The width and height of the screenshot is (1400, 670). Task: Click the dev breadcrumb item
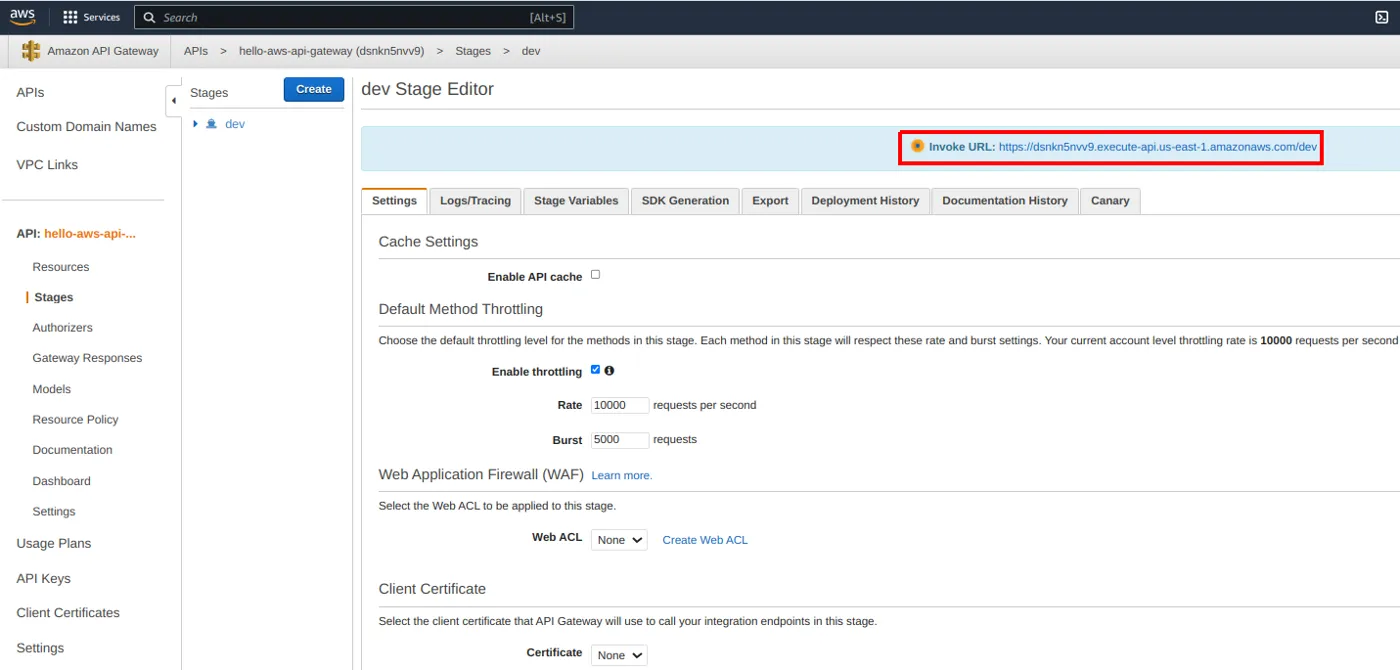click(x=531, y=51)
